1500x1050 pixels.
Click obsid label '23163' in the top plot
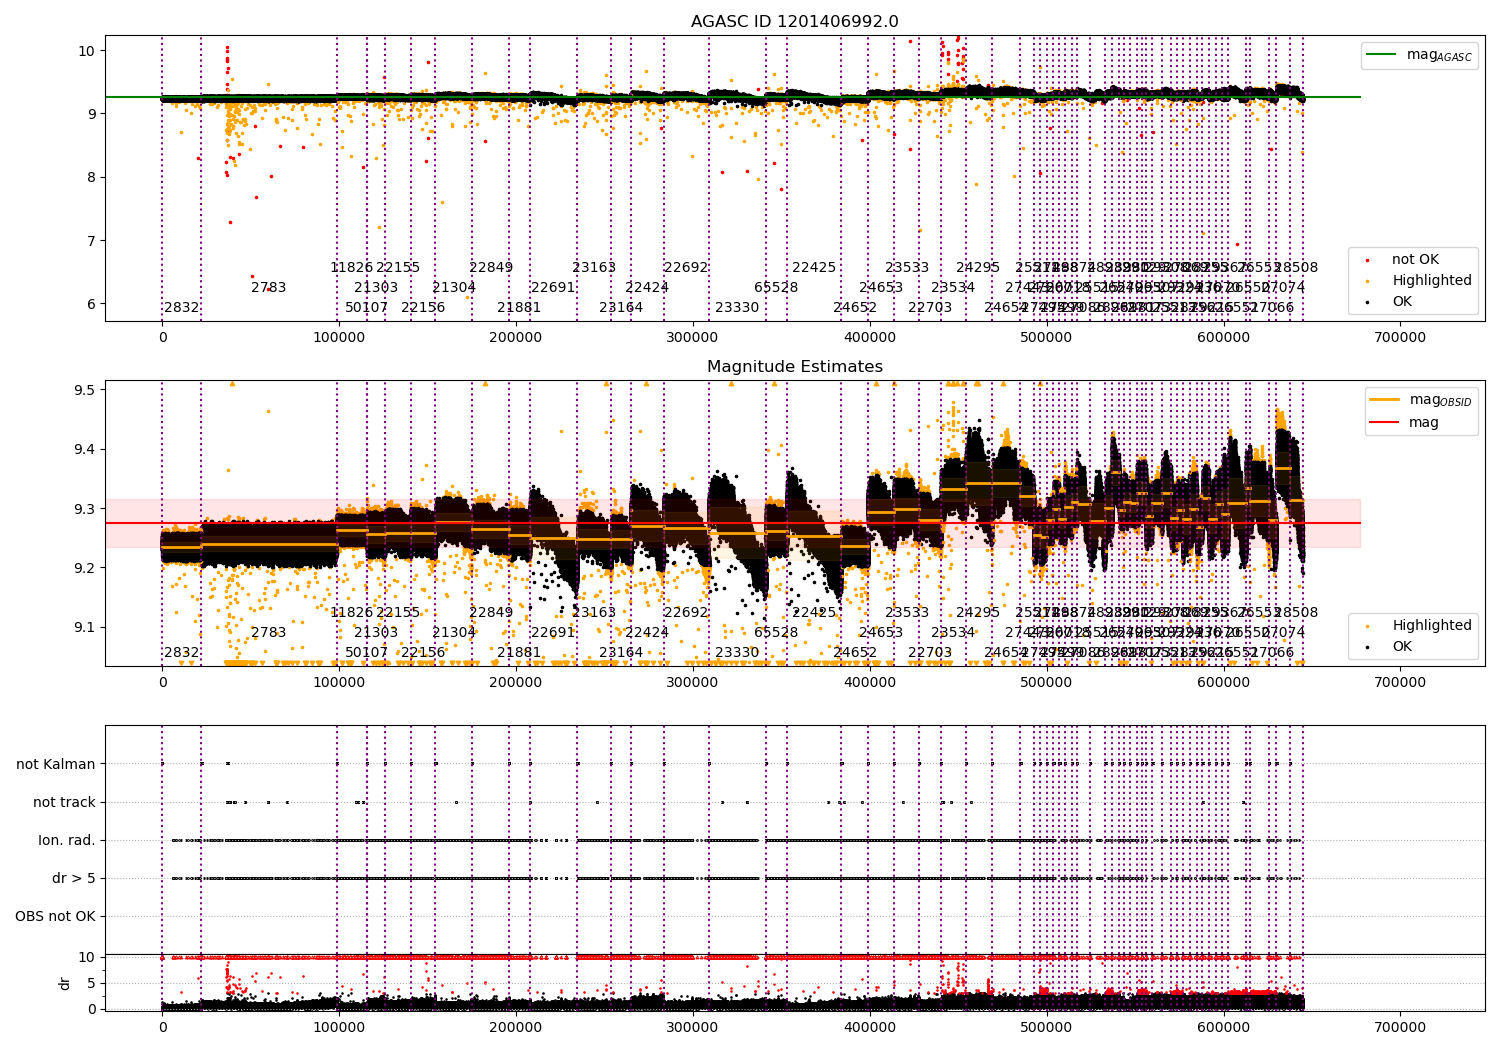tap(594, 267)
